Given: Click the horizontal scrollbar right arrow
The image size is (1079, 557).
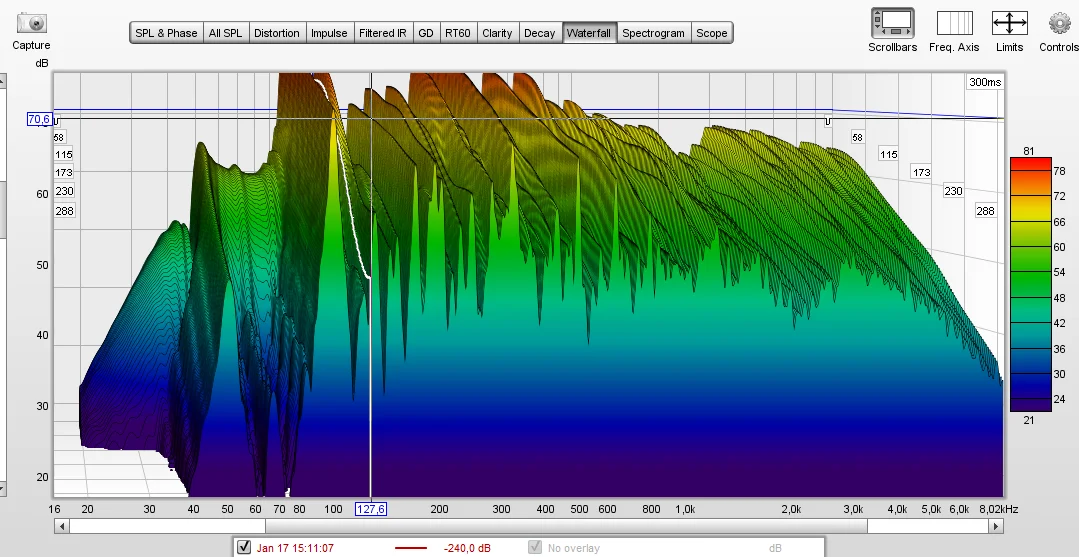Looking at the screenshot, I should point(995,527).
